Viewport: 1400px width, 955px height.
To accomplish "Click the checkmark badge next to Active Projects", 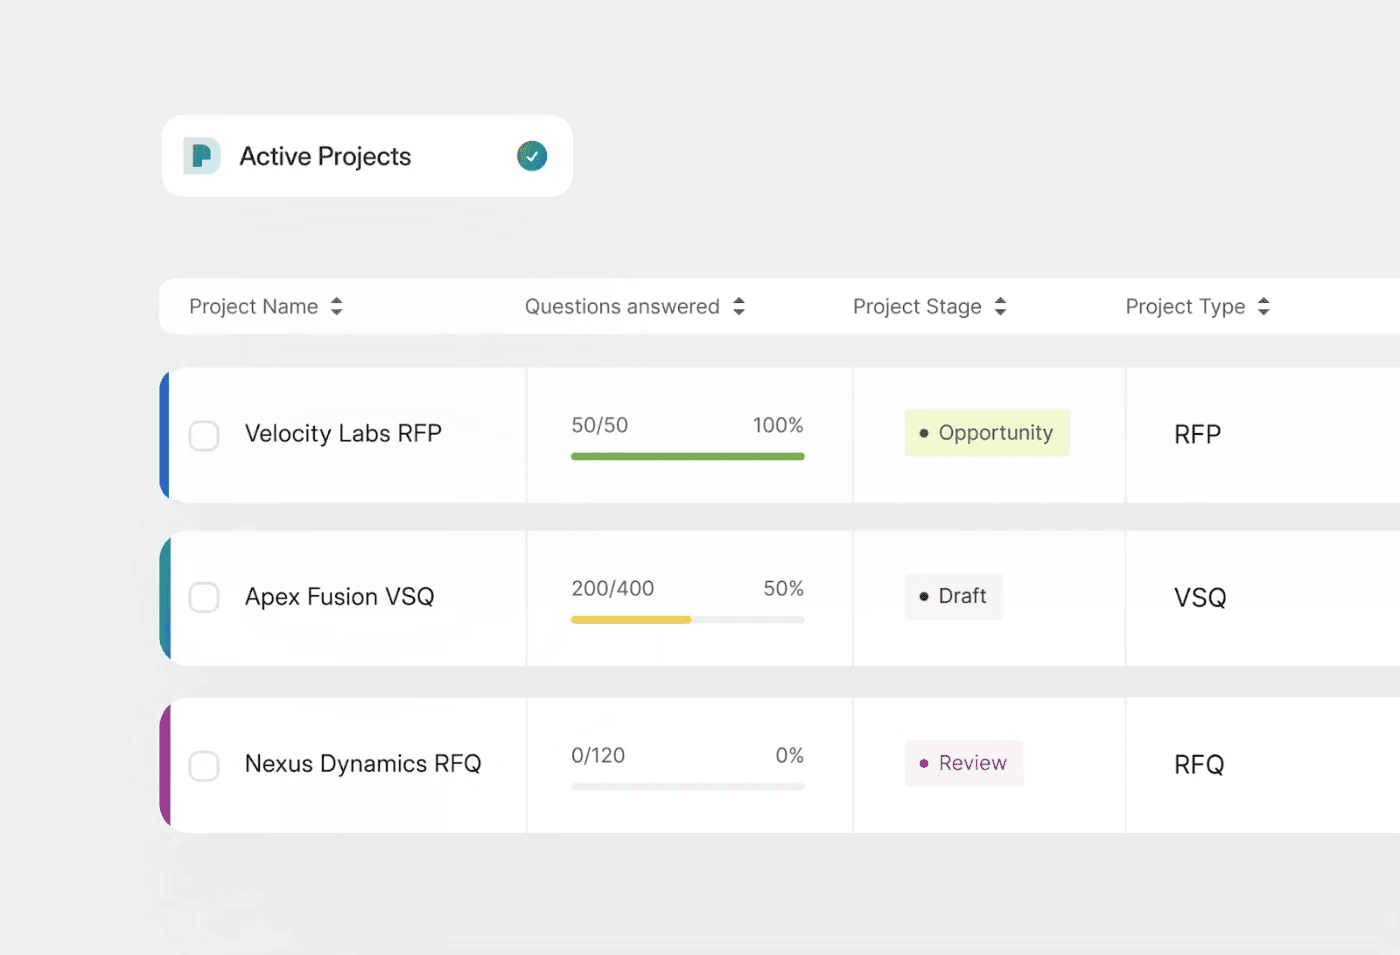I will [532, 156].
